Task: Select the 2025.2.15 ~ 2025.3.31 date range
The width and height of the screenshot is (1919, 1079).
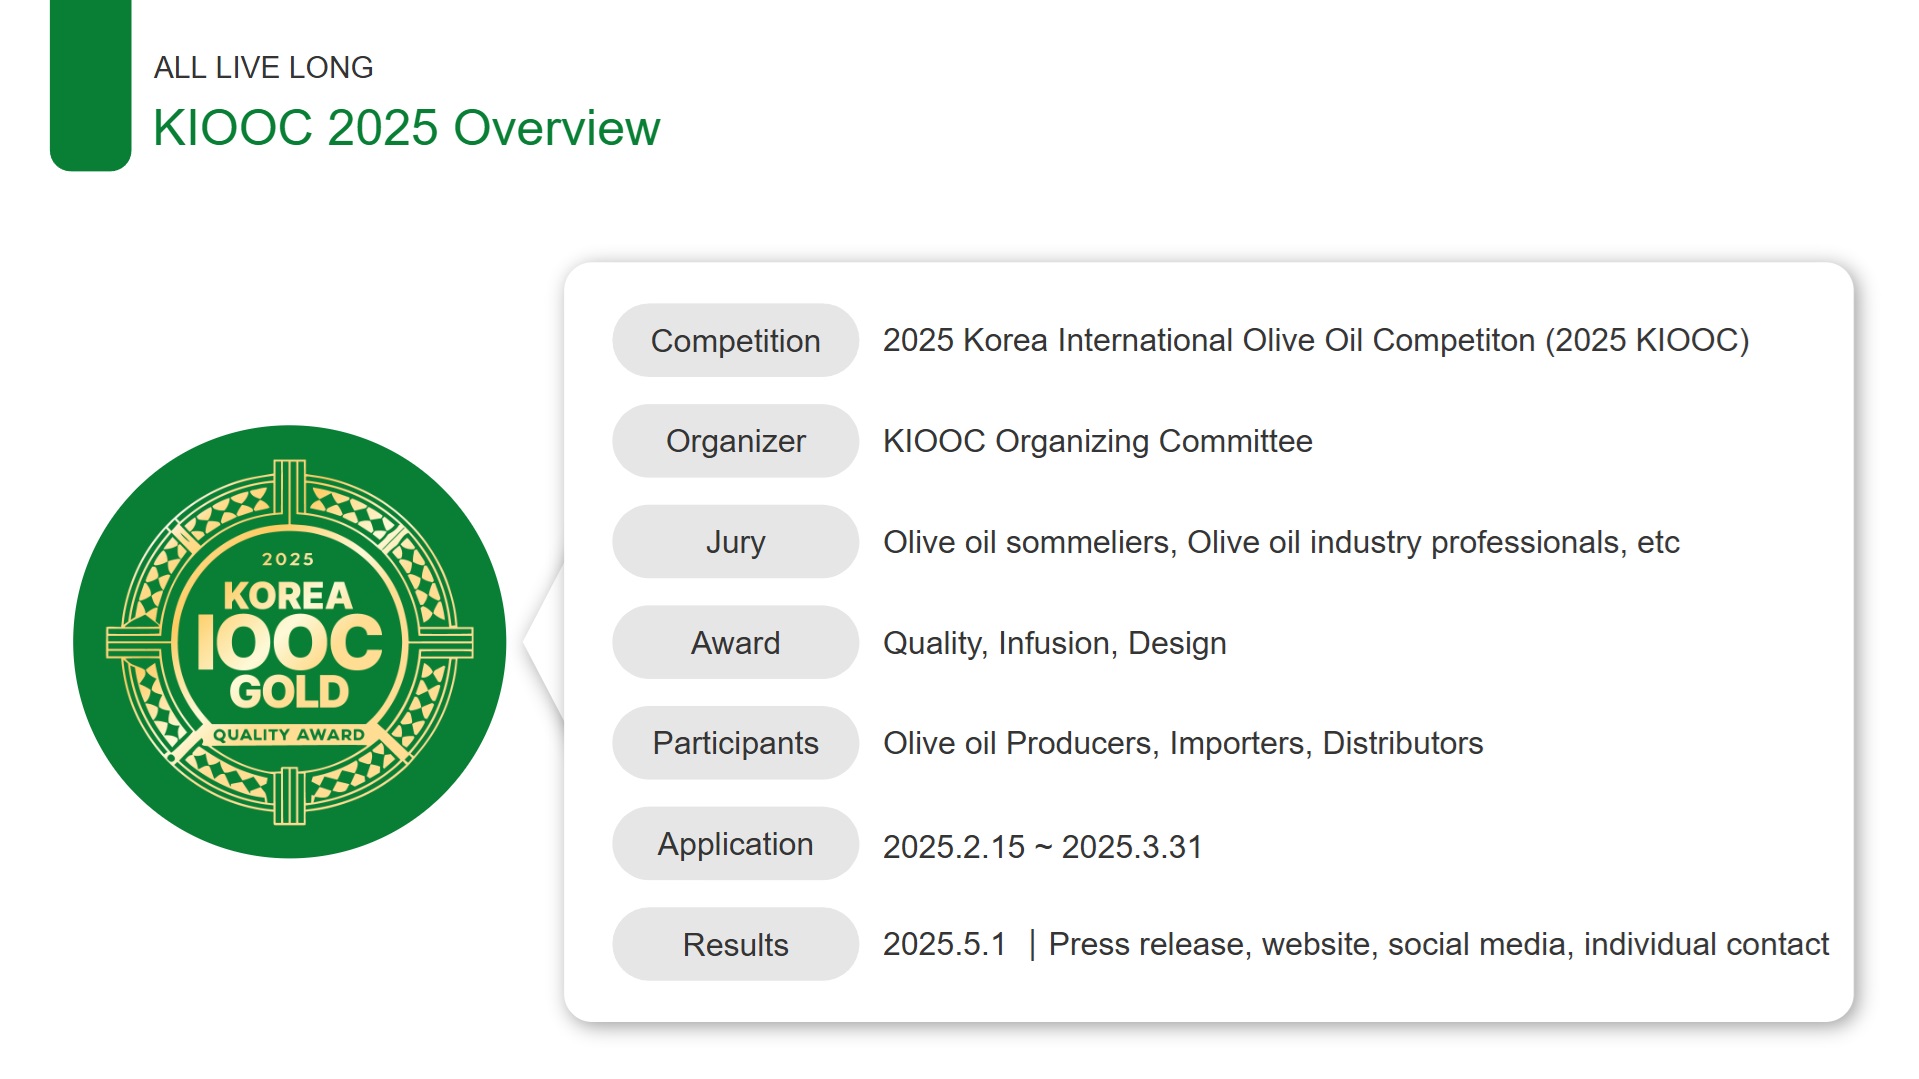Action: click(1042, 847)
